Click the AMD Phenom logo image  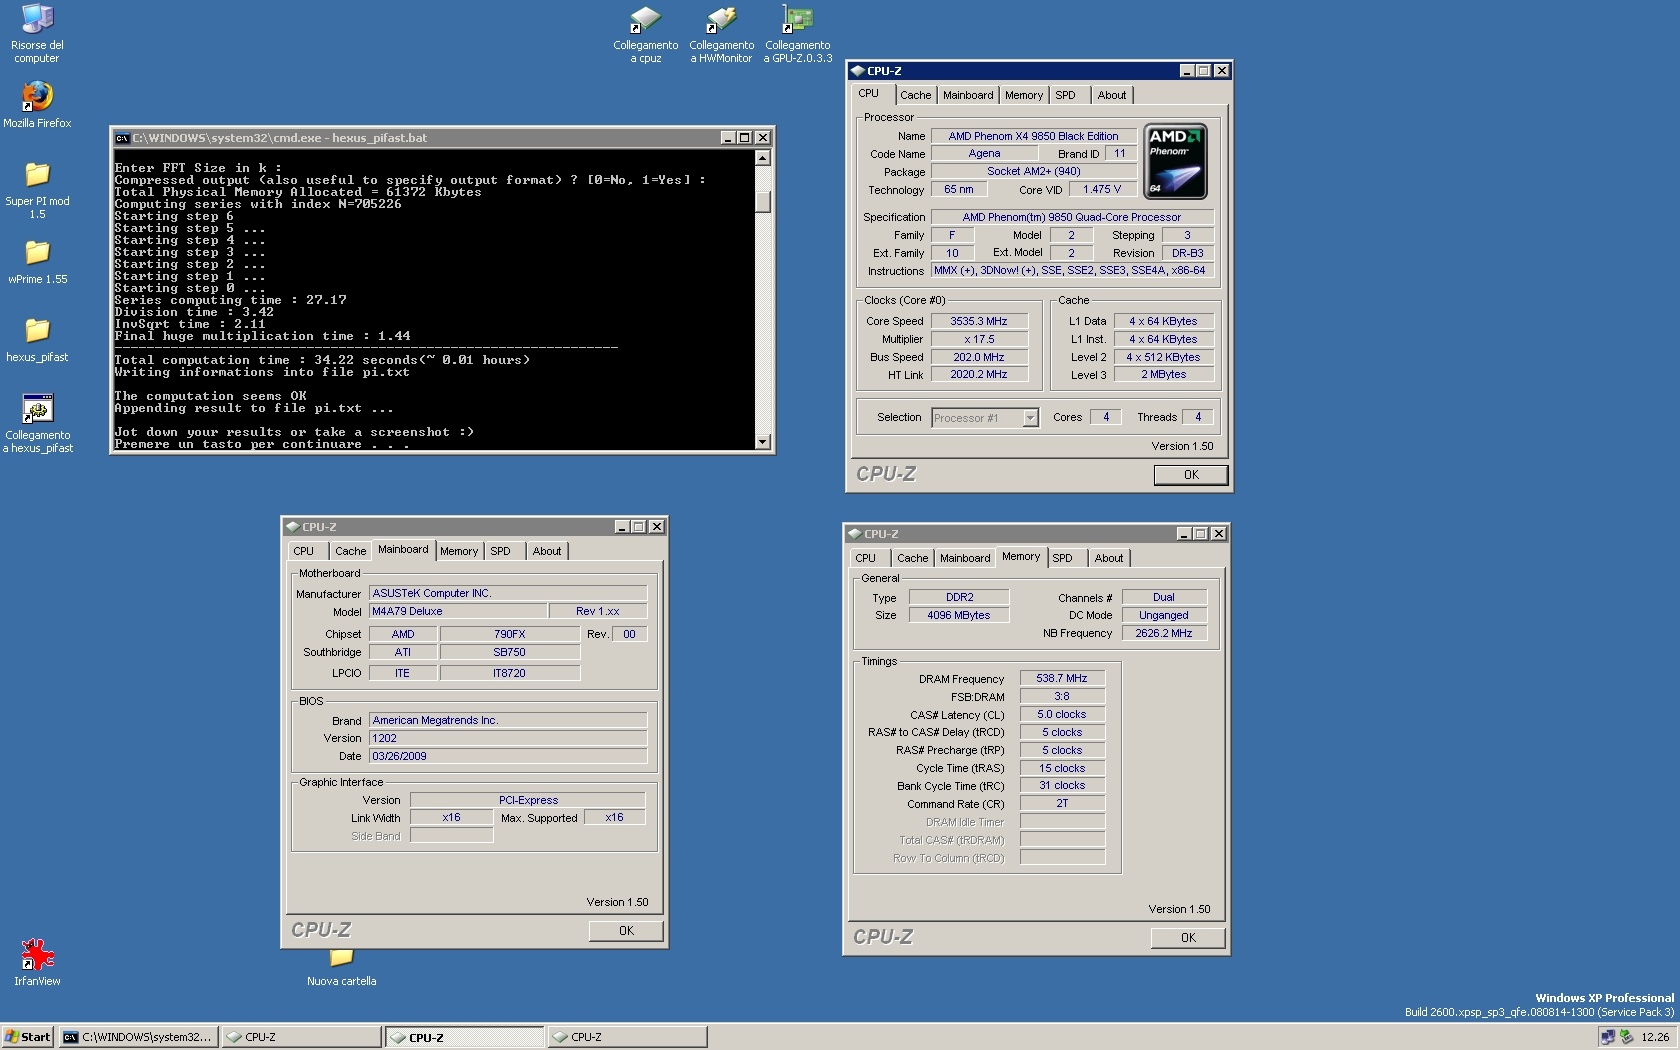click(1175, 161)
